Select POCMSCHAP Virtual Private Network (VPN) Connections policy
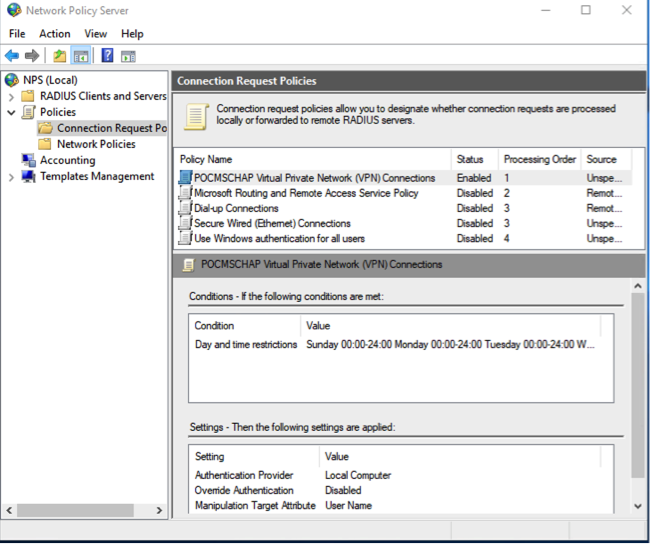This screenshot has height=544, width=650. 315,178
